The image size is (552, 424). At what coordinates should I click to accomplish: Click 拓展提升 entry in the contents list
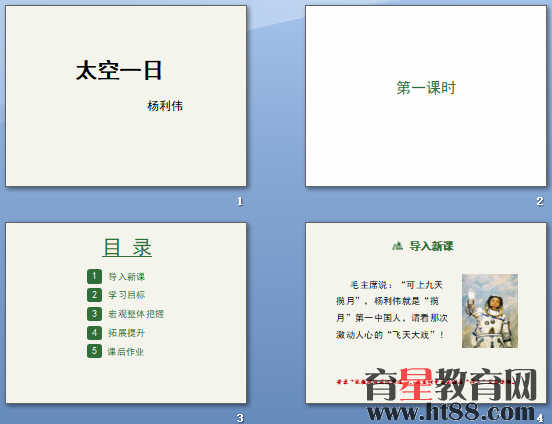tap(126, 333)
